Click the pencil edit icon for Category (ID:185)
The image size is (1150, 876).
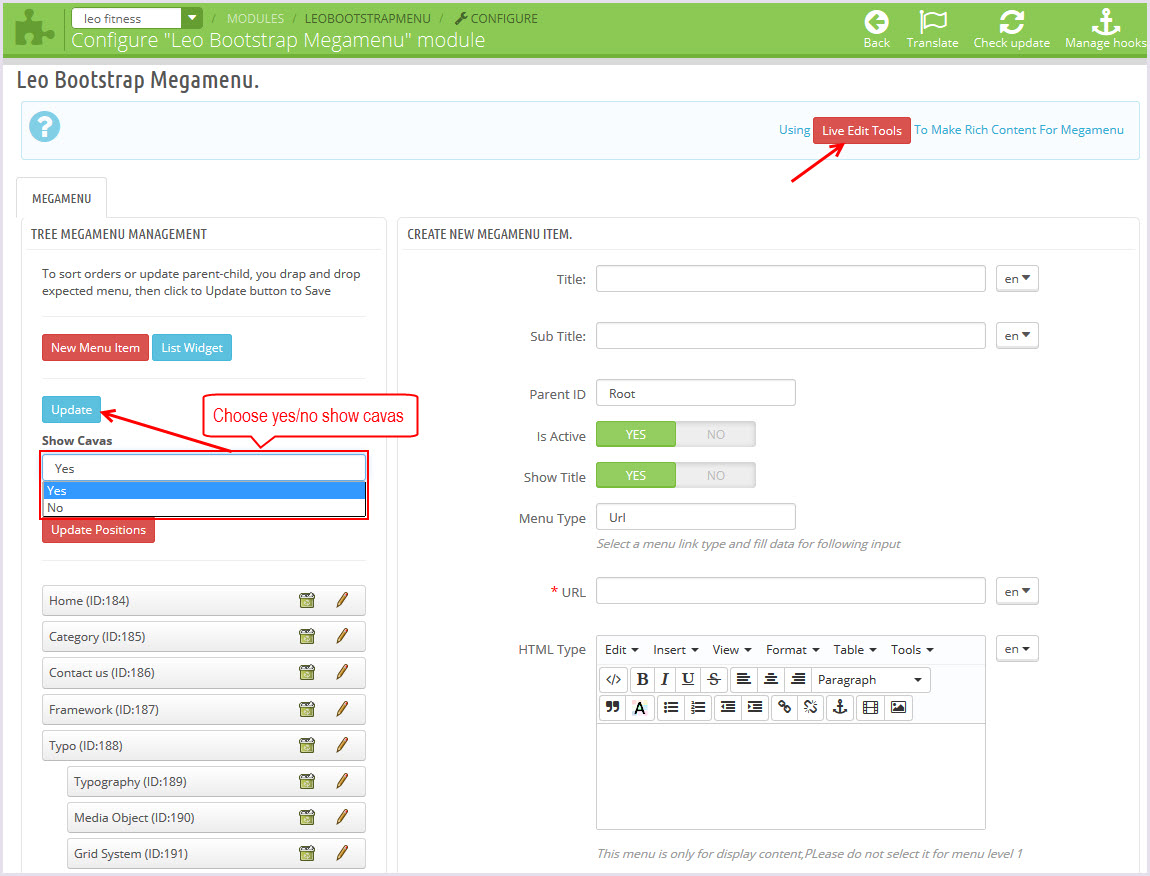pos(343,636)
